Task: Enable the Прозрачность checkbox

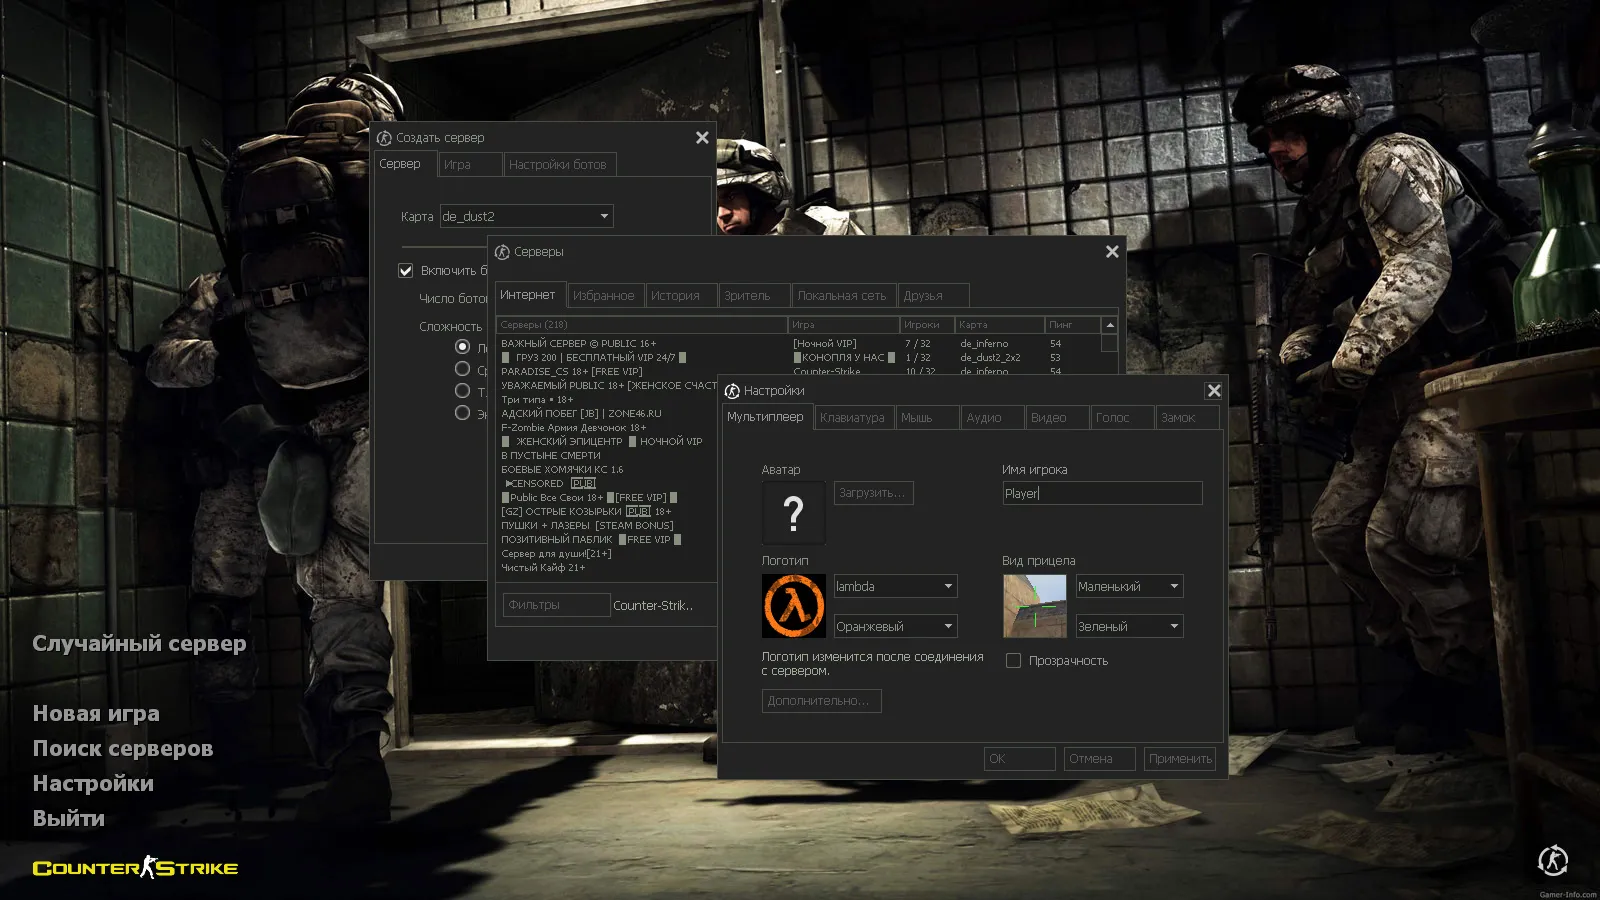Action: point(1013,660)
